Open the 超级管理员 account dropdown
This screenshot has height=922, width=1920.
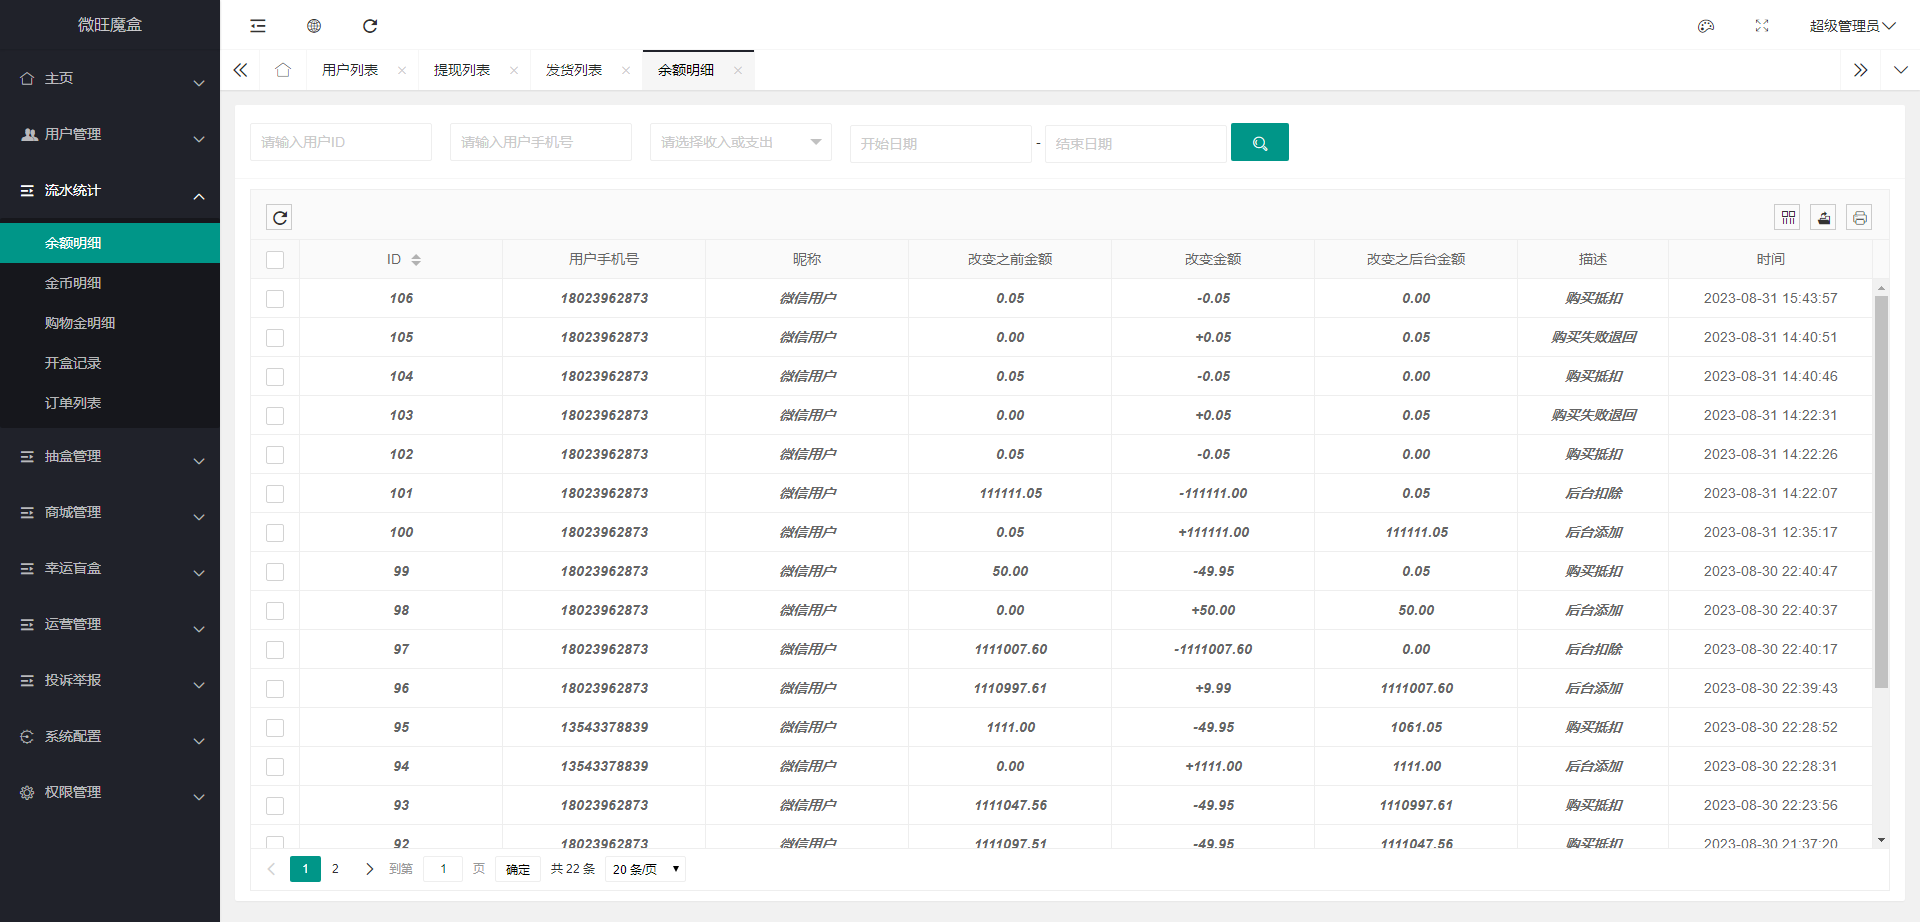(x=1852, y=26)
